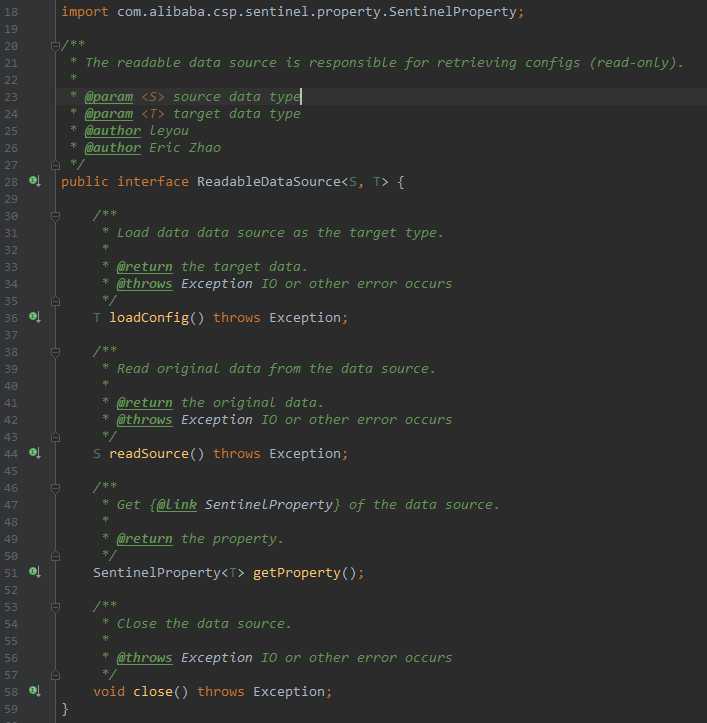Click line number 28 in the gutter

pyautogui.click(x=11, y=182)
